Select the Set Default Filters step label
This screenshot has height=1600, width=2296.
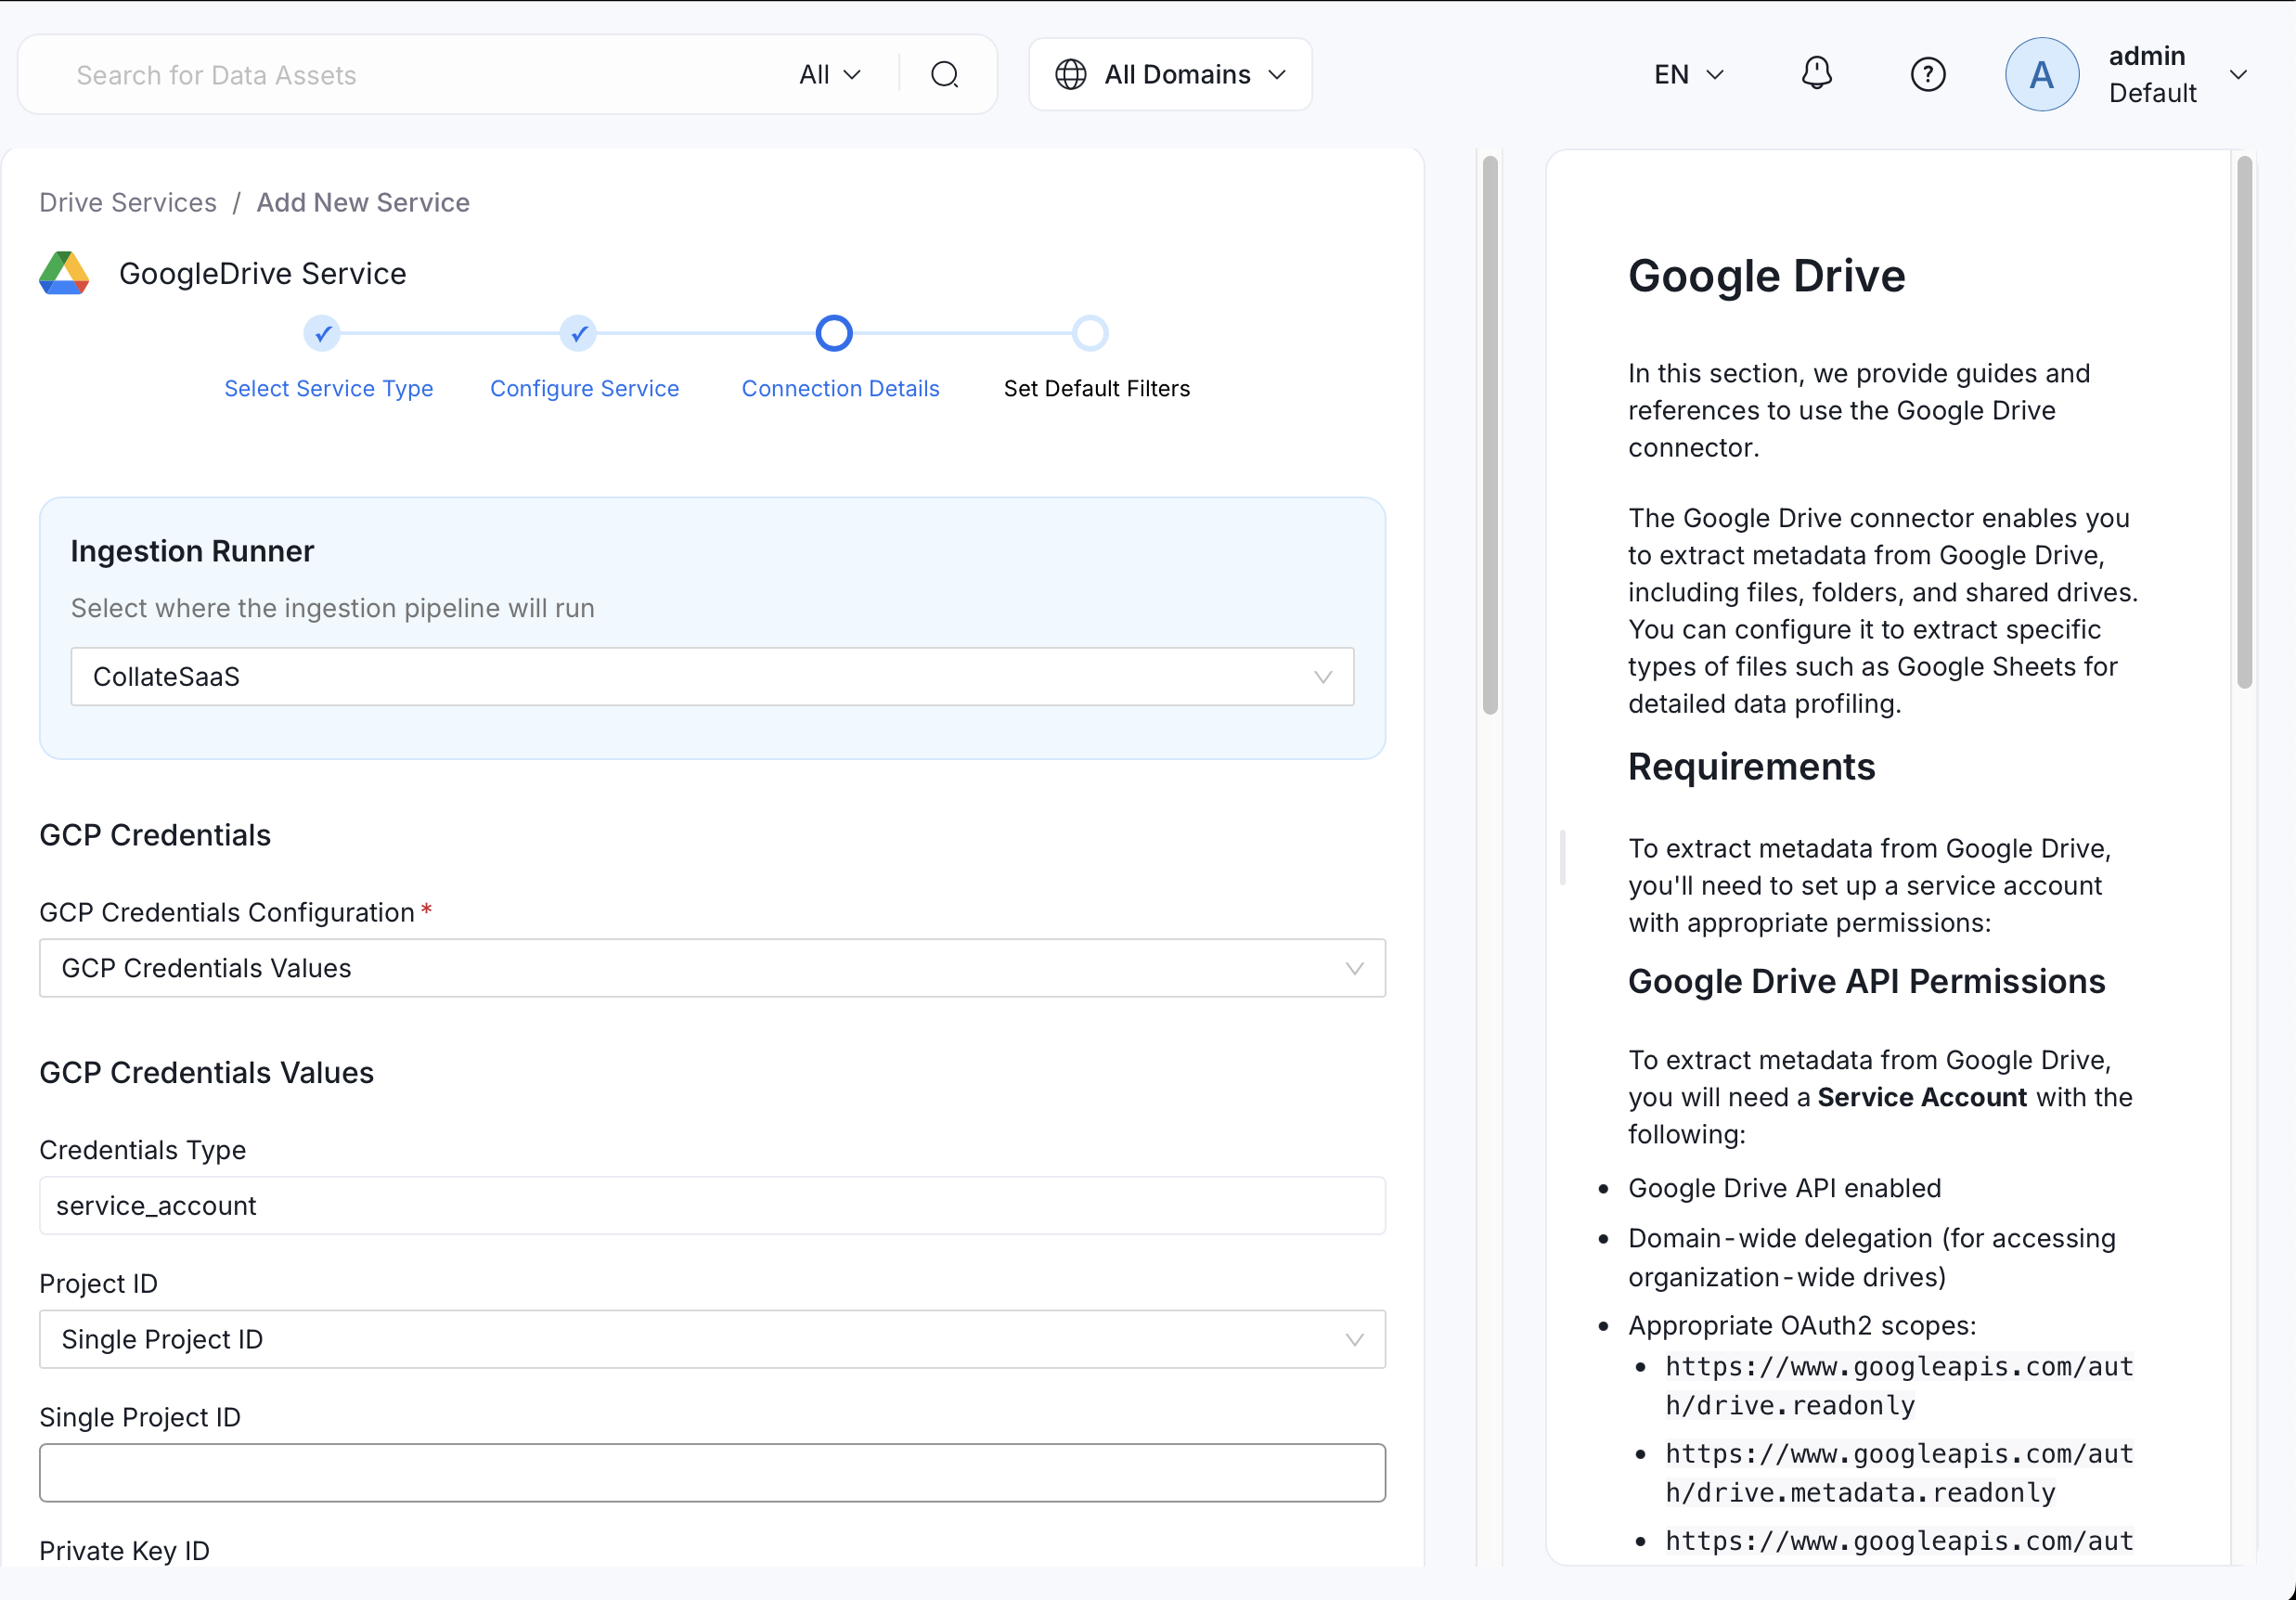1097,388
